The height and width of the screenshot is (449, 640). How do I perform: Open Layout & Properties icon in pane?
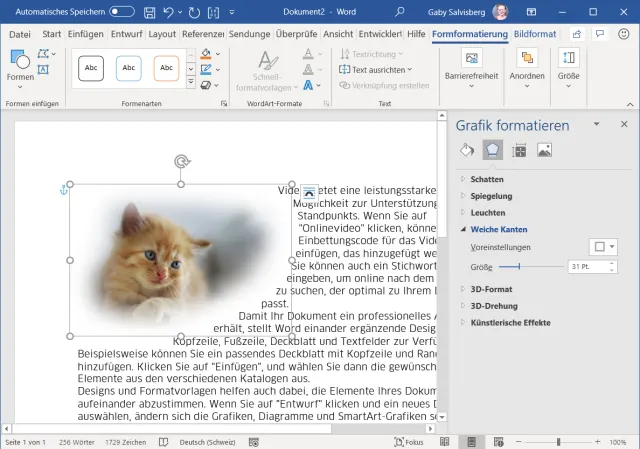click(x=518, y=150)
